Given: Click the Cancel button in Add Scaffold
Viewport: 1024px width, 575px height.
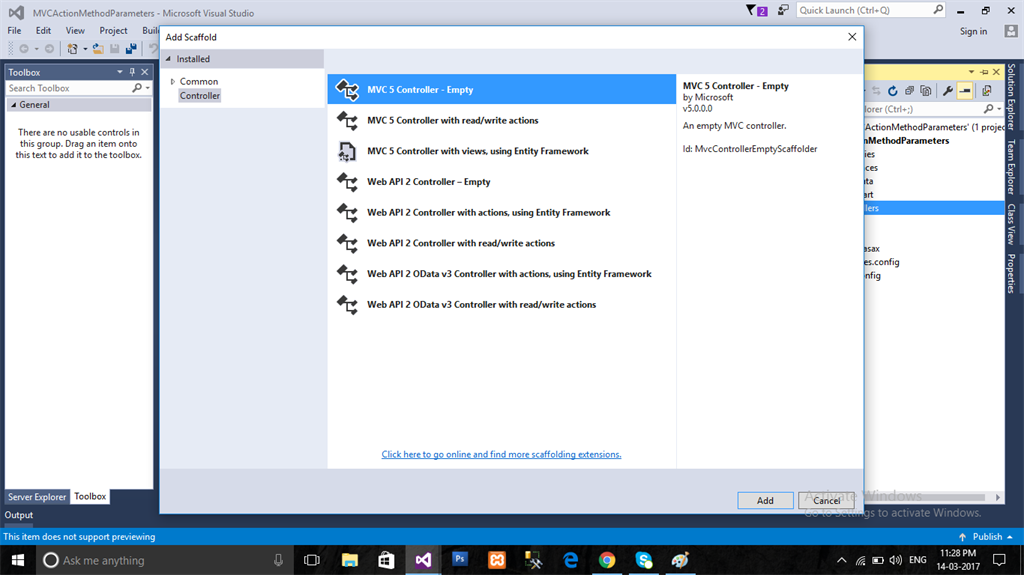Looking at the screenshot, I should point(826,501).
